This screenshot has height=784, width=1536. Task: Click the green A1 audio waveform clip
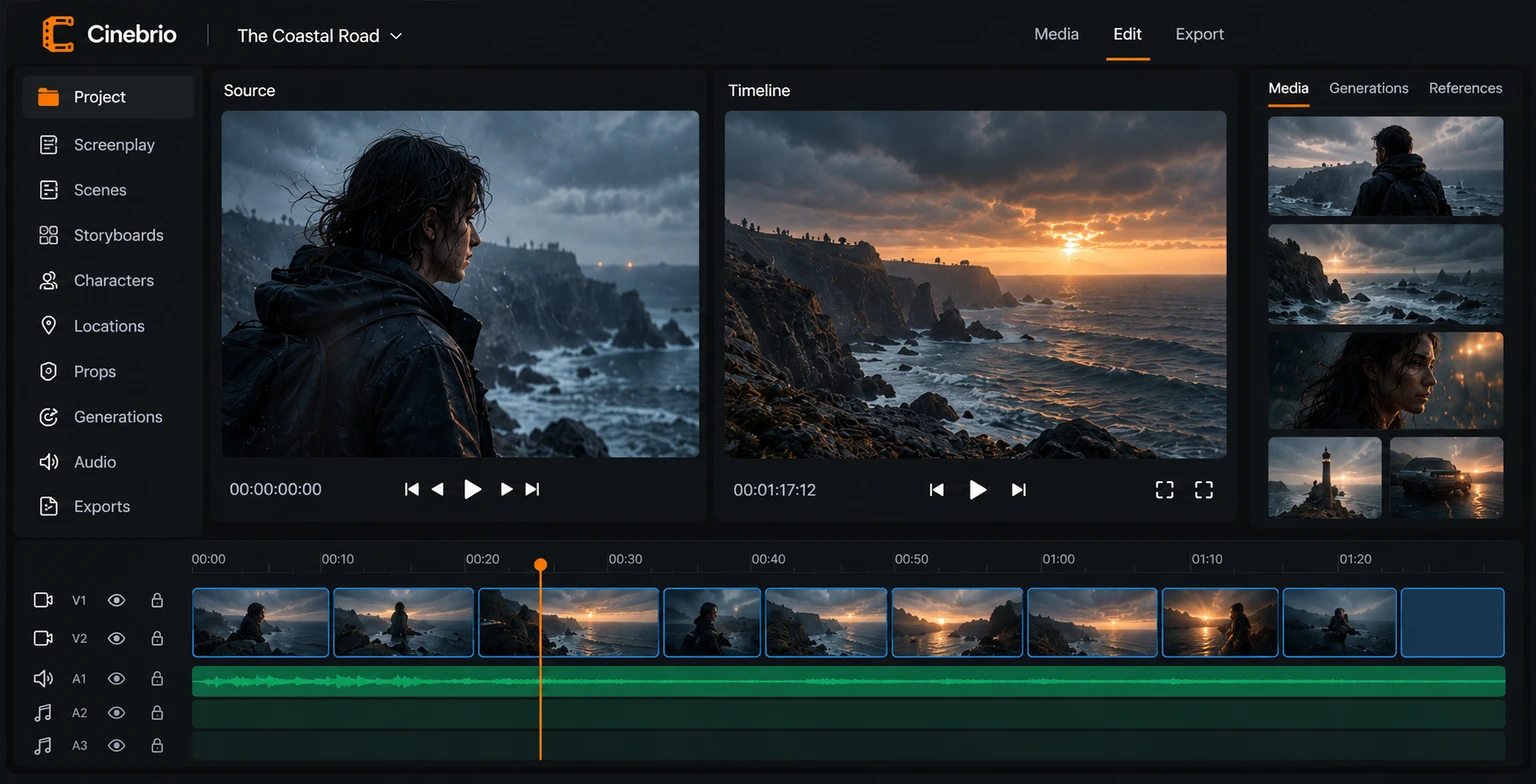click(849, 681)
